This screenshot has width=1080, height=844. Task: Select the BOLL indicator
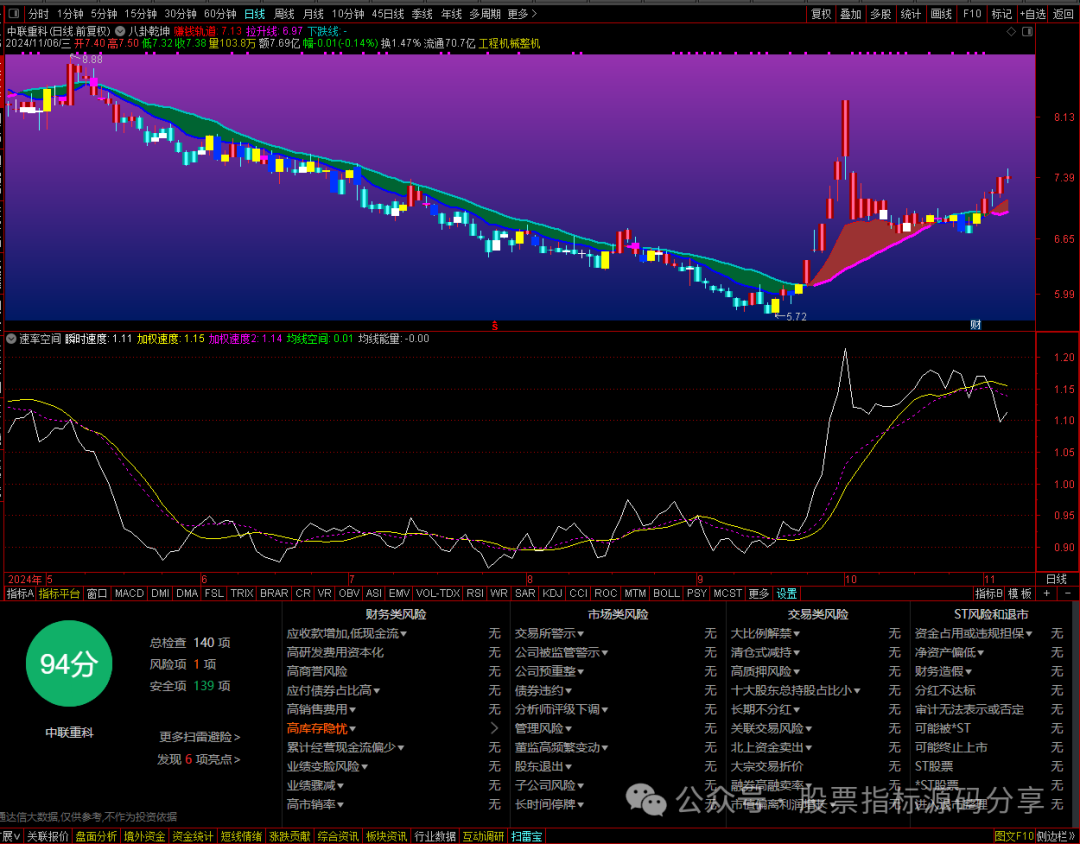coord(666,593)
